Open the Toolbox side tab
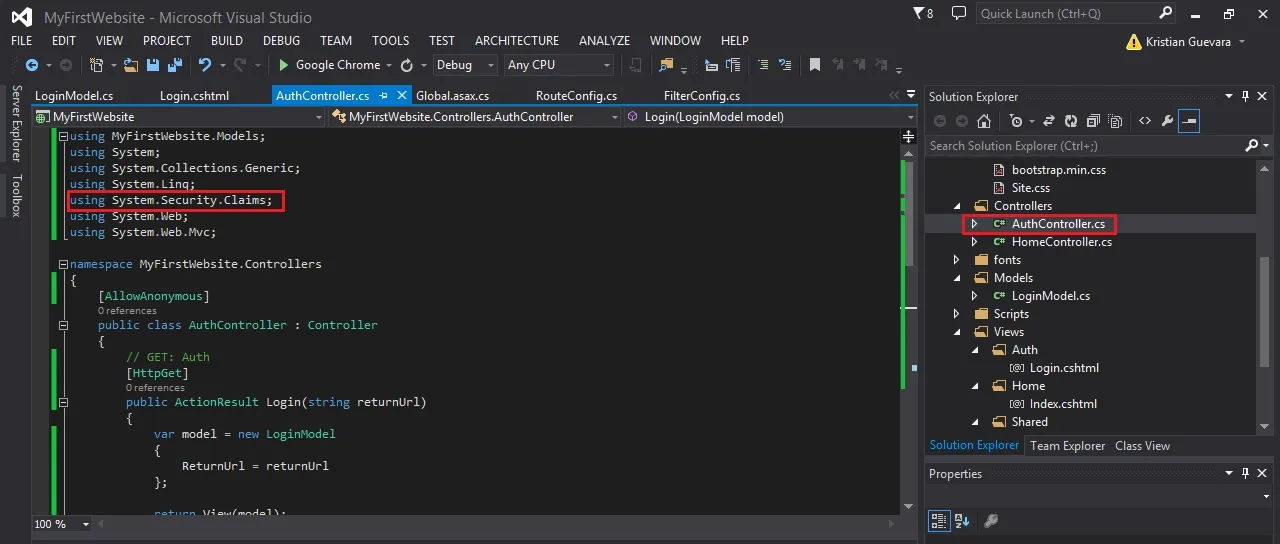 [x=16, y=195]
